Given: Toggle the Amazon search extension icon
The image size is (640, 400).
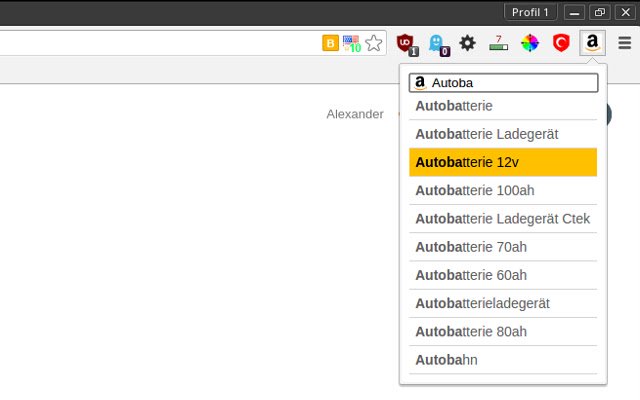Looking at the screenshot, I should tap(592, 43).
